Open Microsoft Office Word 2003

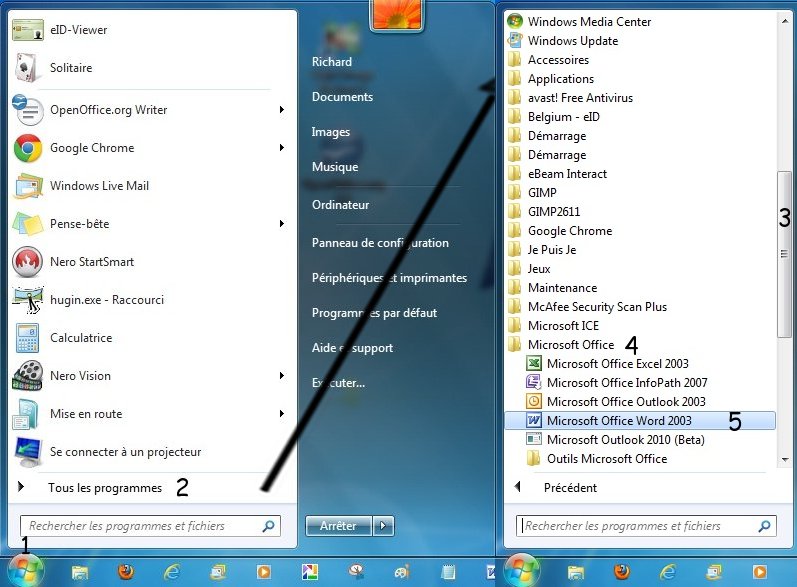(640, 421)
